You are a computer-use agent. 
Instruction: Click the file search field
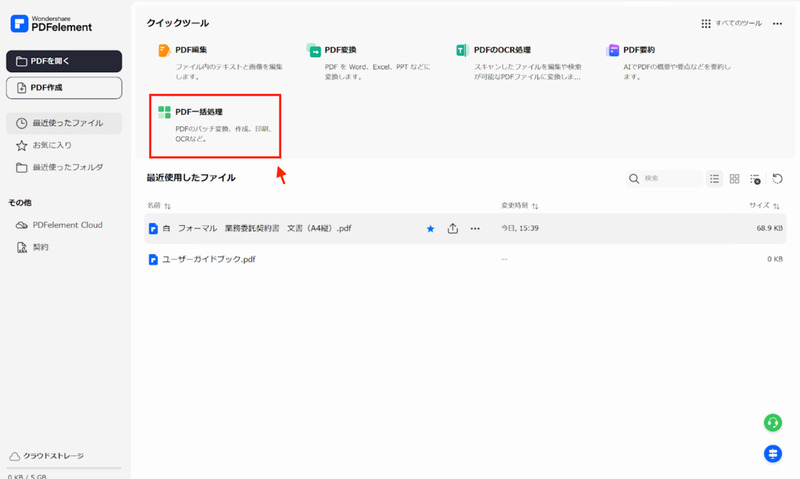pyautogui.click(x=664, y=179)
